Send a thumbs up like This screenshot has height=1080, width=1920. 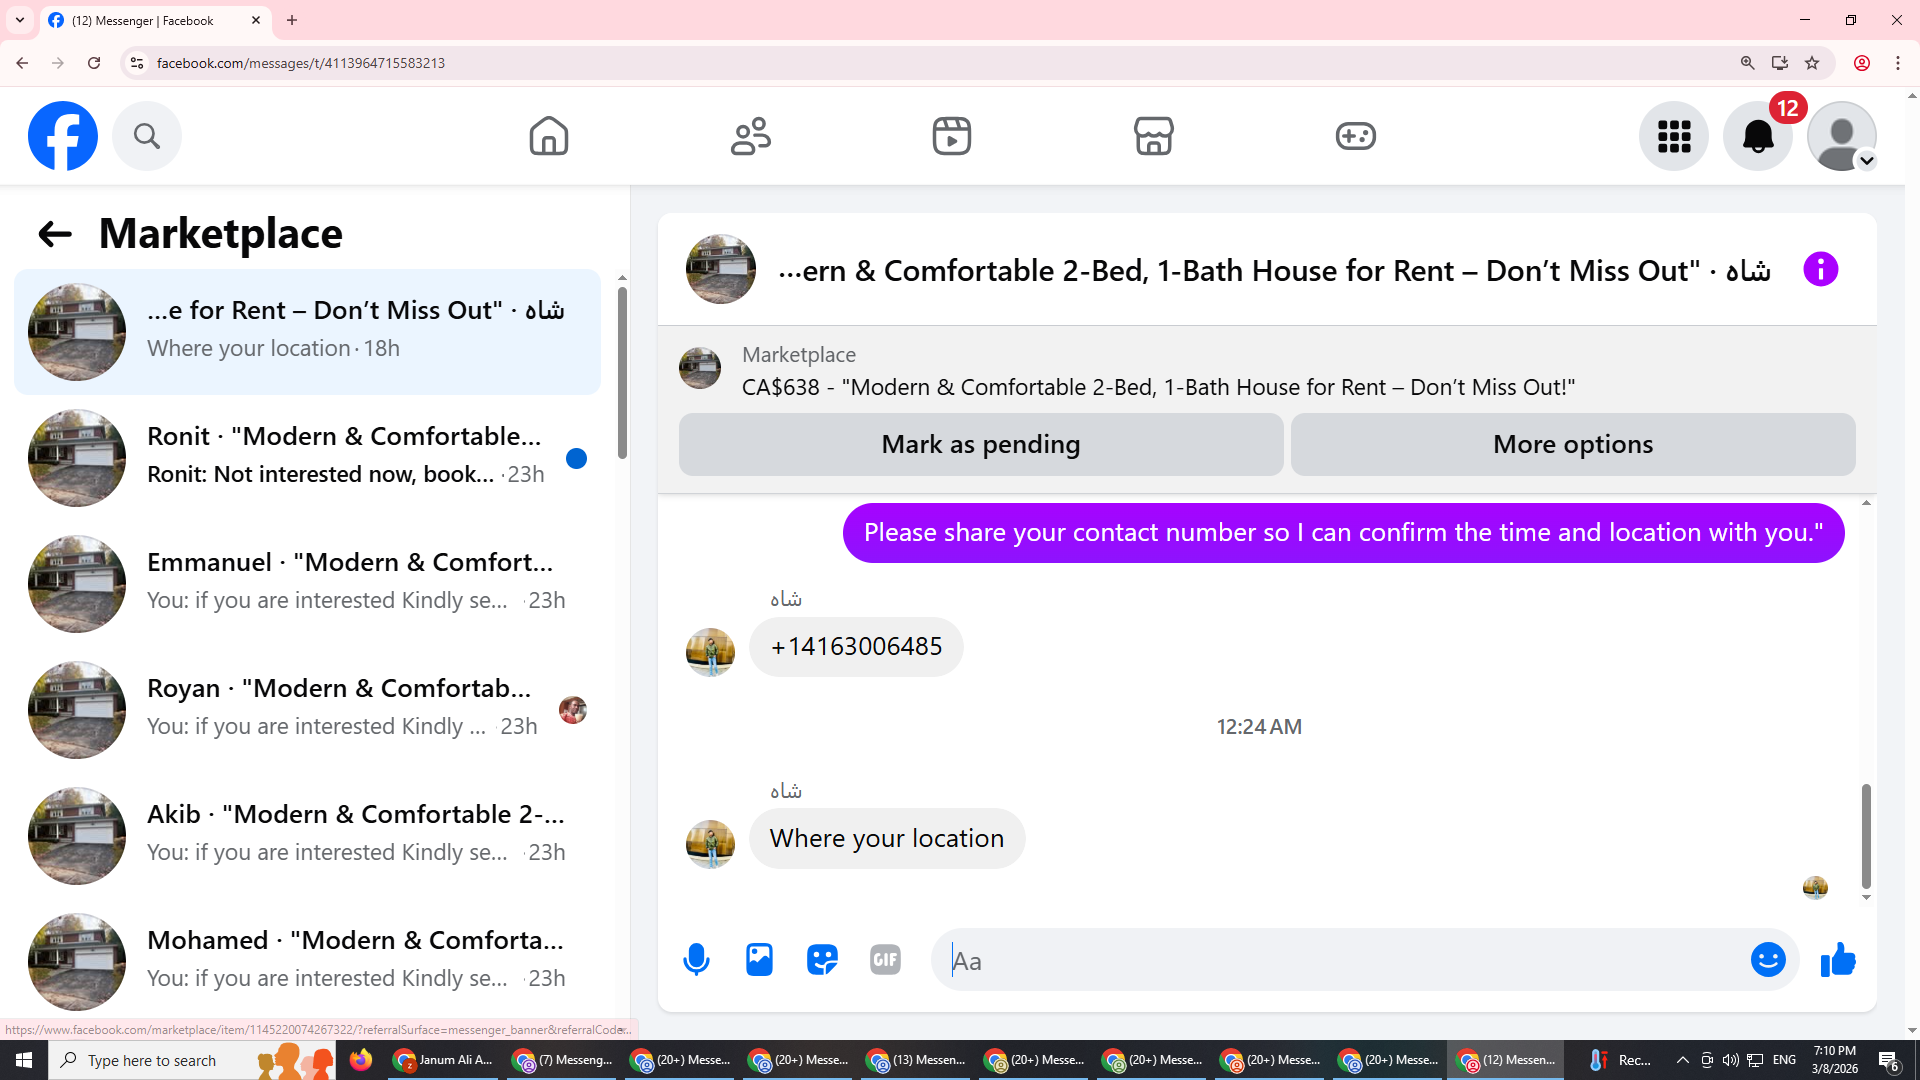[x=1838, y=960]
